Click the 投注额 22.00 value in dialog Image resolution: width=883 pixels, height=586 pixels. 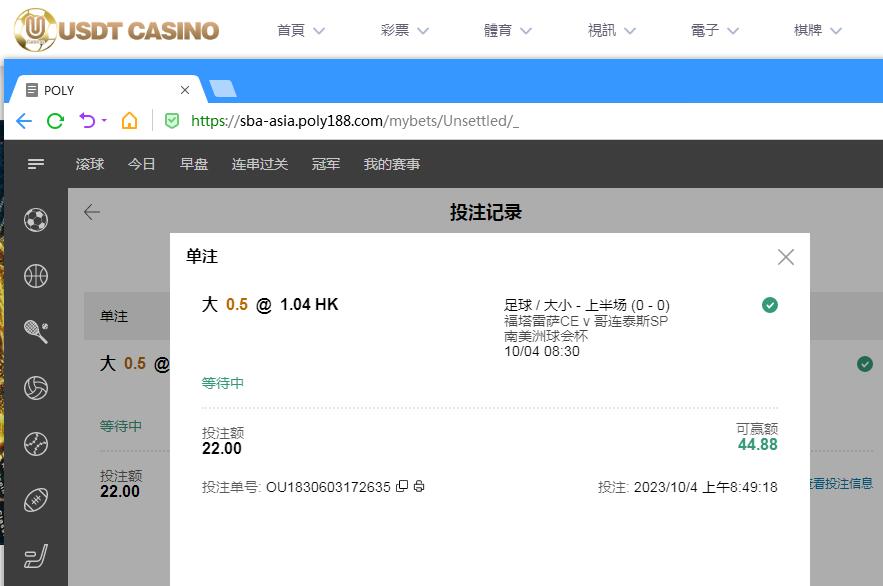coord(222,449)
